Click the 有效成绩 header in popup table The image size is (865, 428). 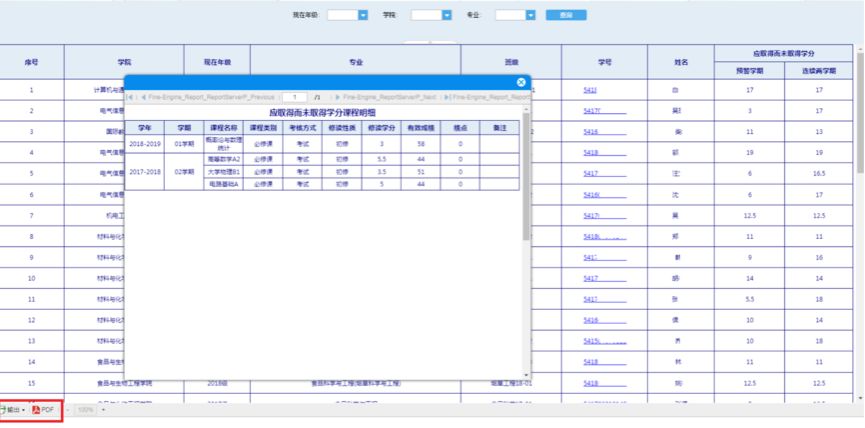(x=420, y=127)
